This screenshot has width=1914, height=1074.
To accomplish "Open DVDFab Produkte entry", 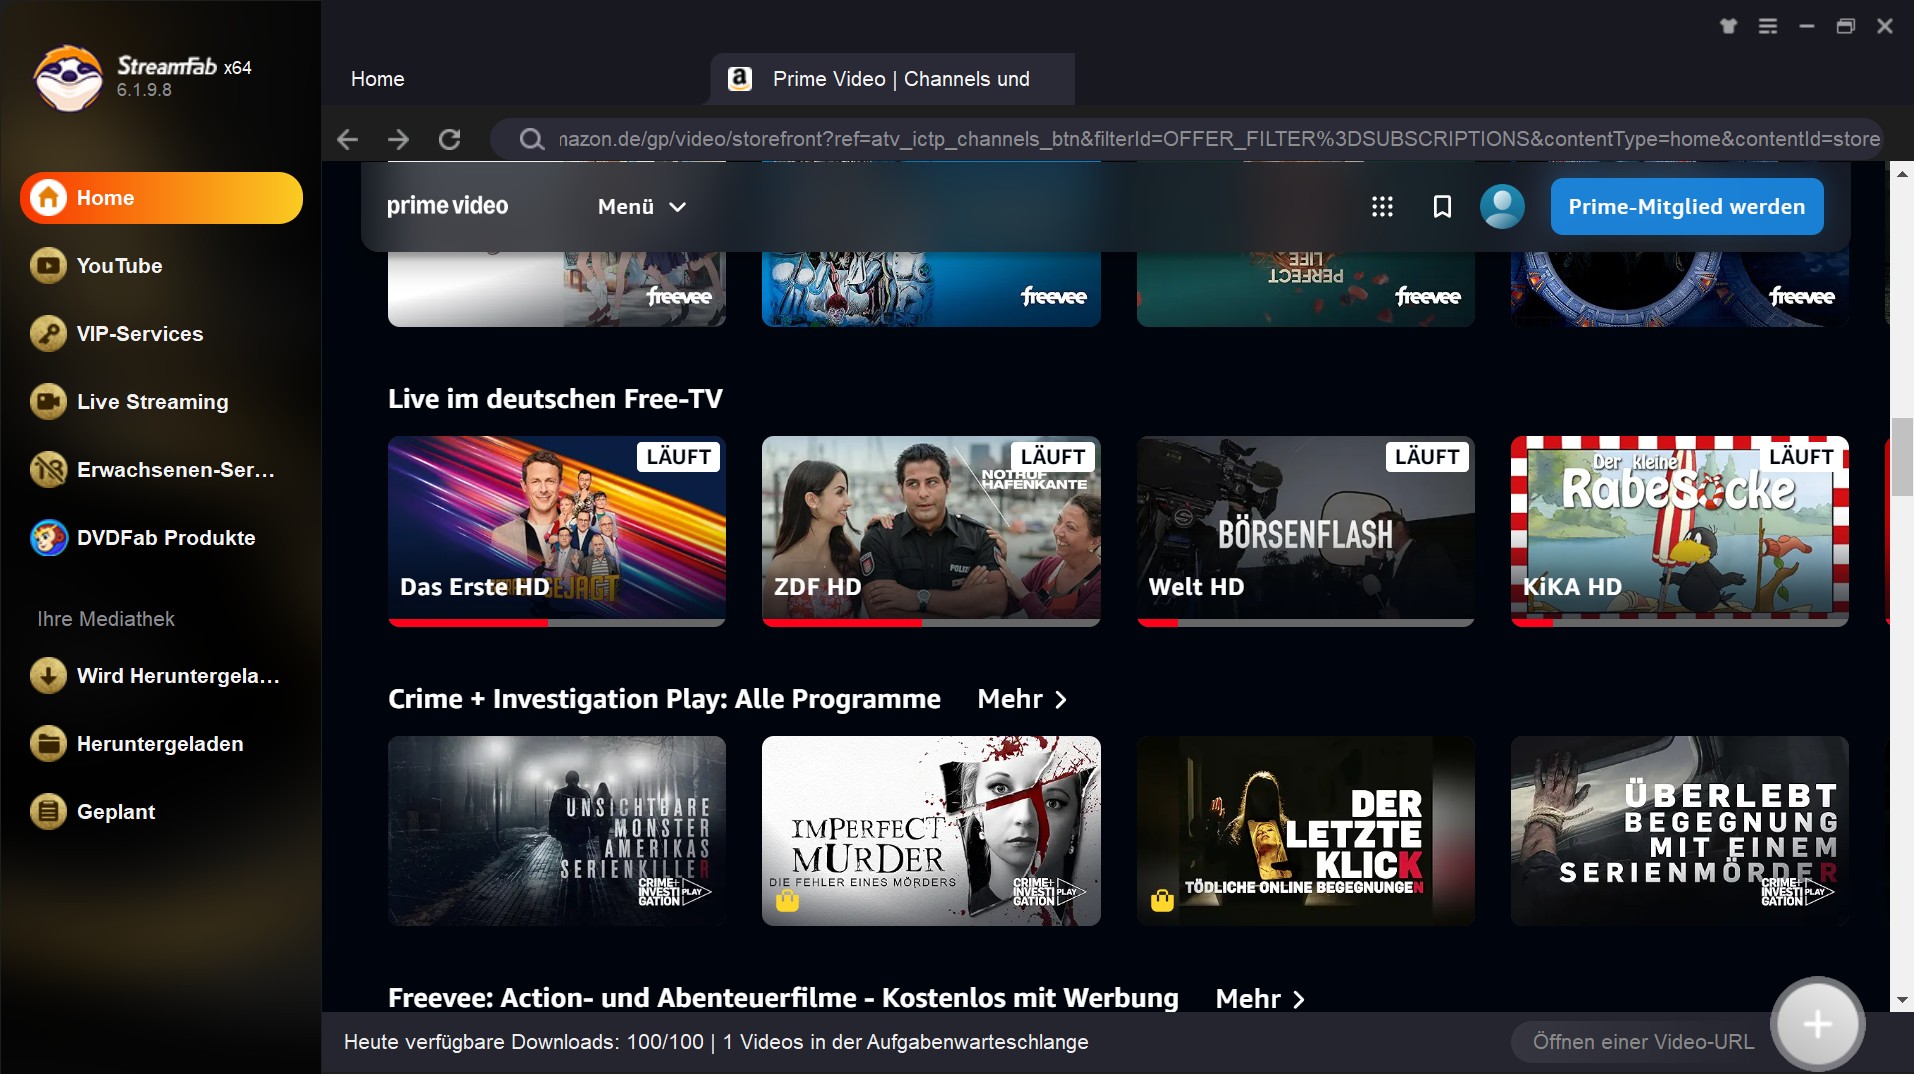I will coord(161,538).
